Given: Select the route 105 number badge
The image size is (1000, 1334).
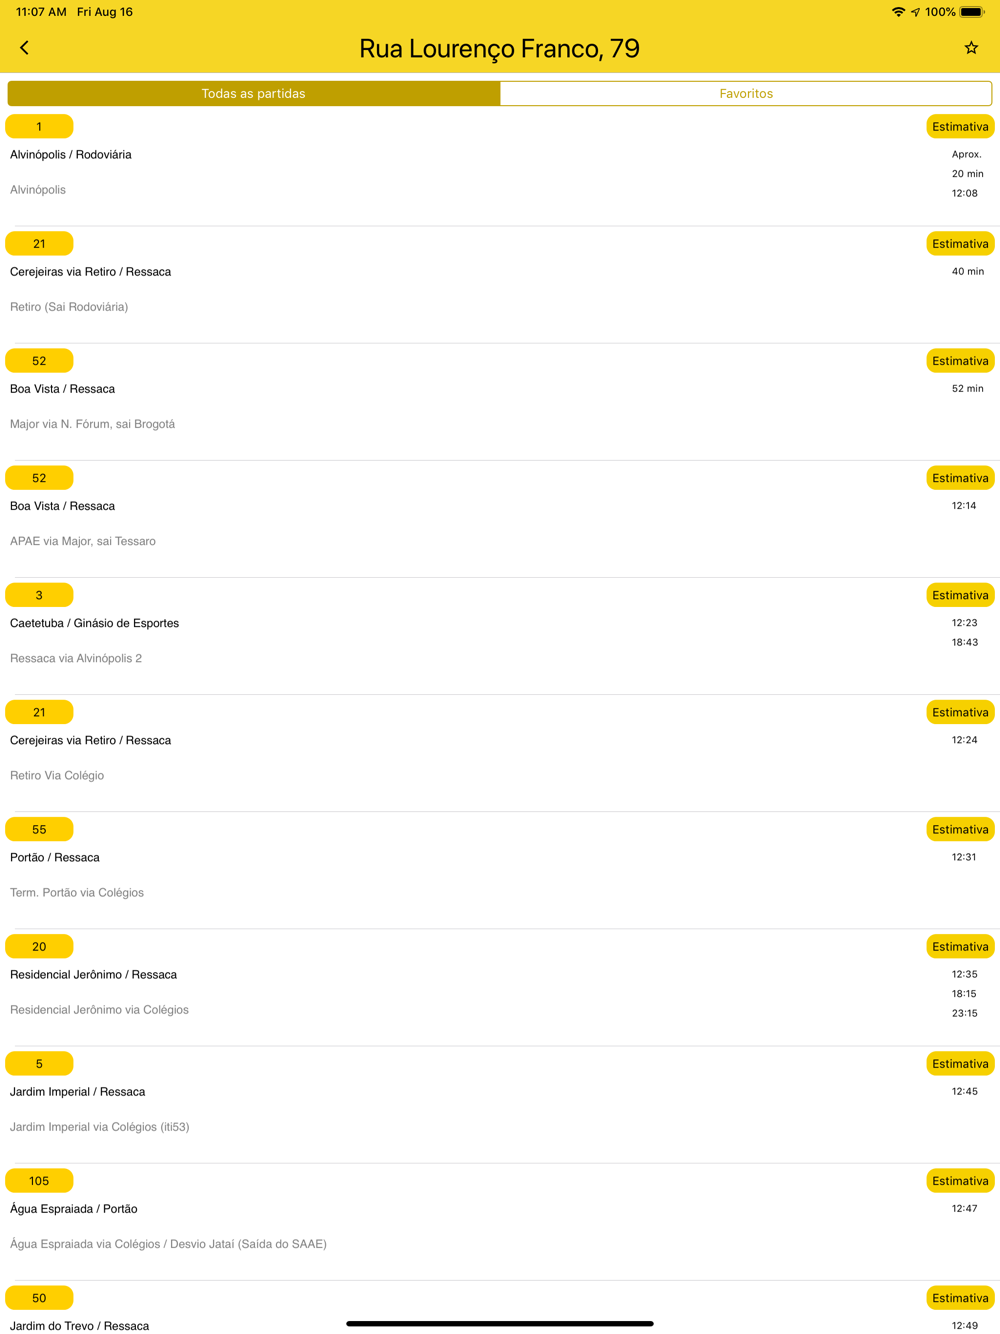Looking at the screenshot, I should (x=39, y=1181).
